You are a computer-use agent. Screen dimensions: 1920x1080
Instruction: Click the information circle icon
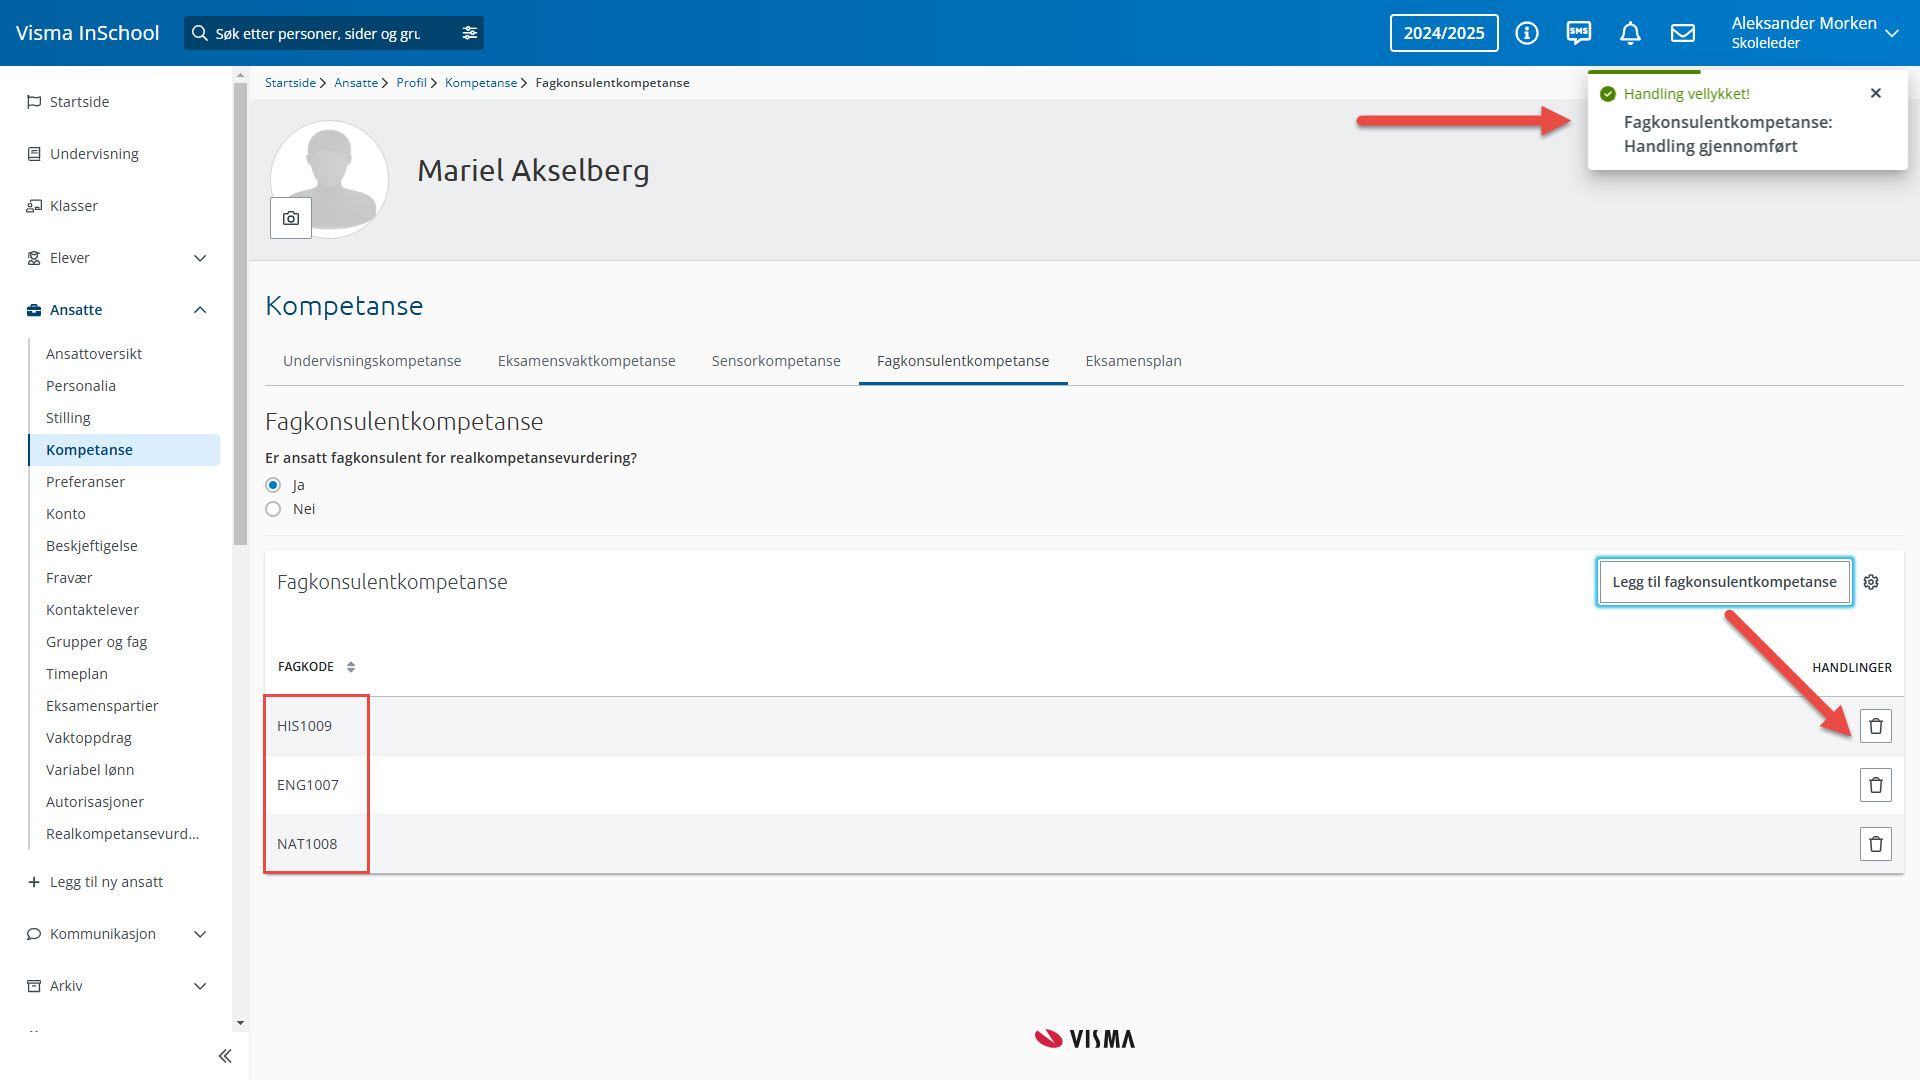1526,33
